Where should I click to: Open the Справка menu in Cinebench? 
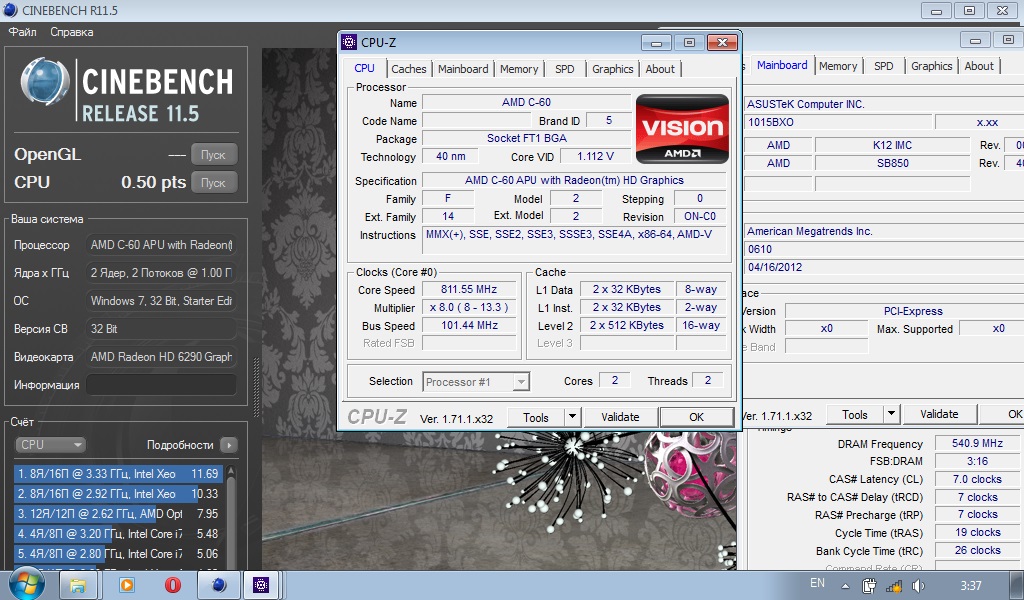point(72,32)
